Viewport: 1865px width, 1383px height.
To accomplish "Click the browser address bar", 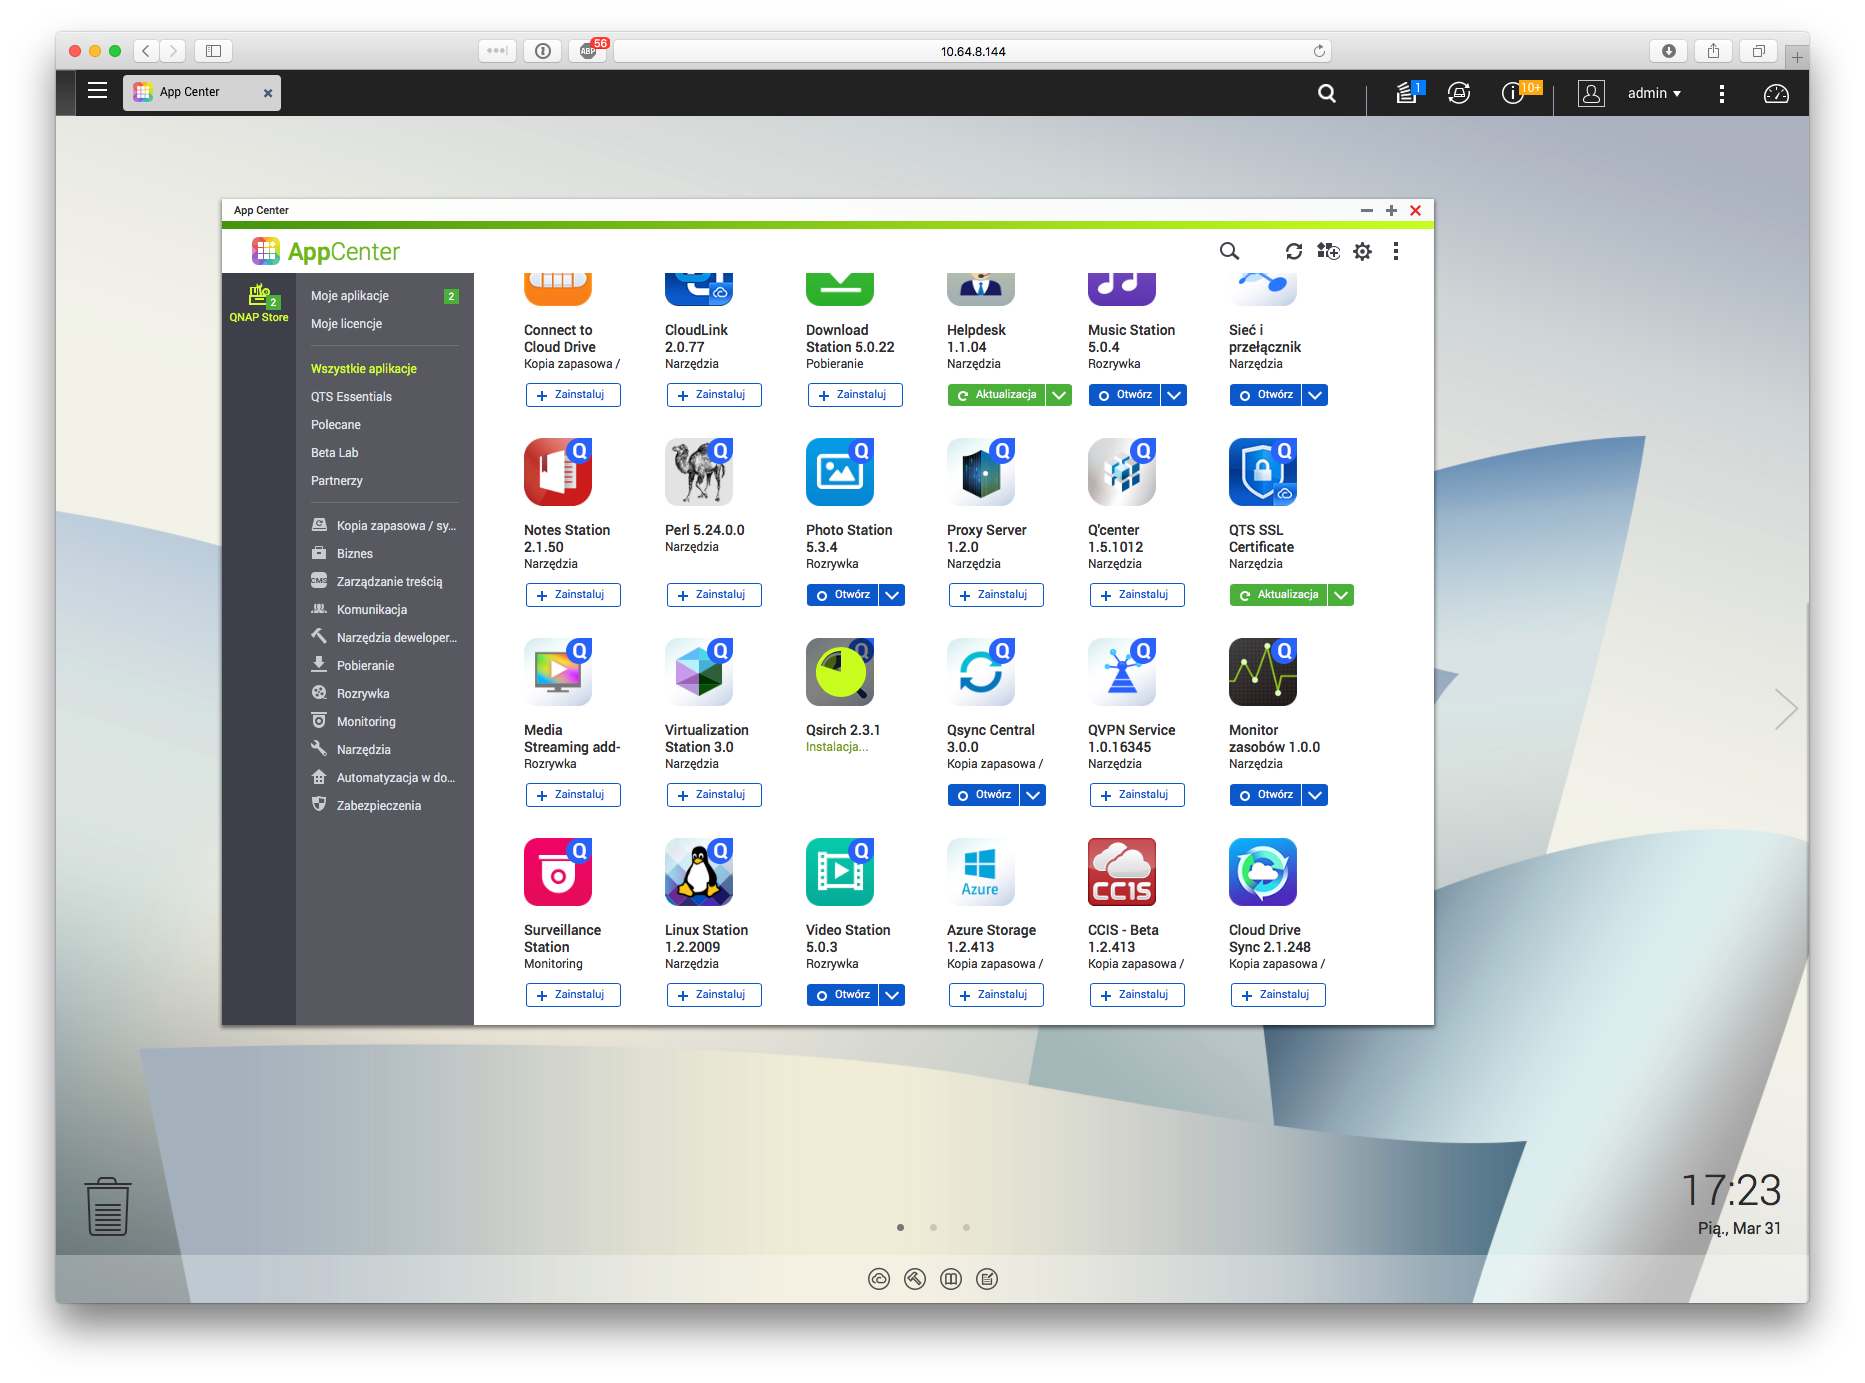I will click(972, 51).
